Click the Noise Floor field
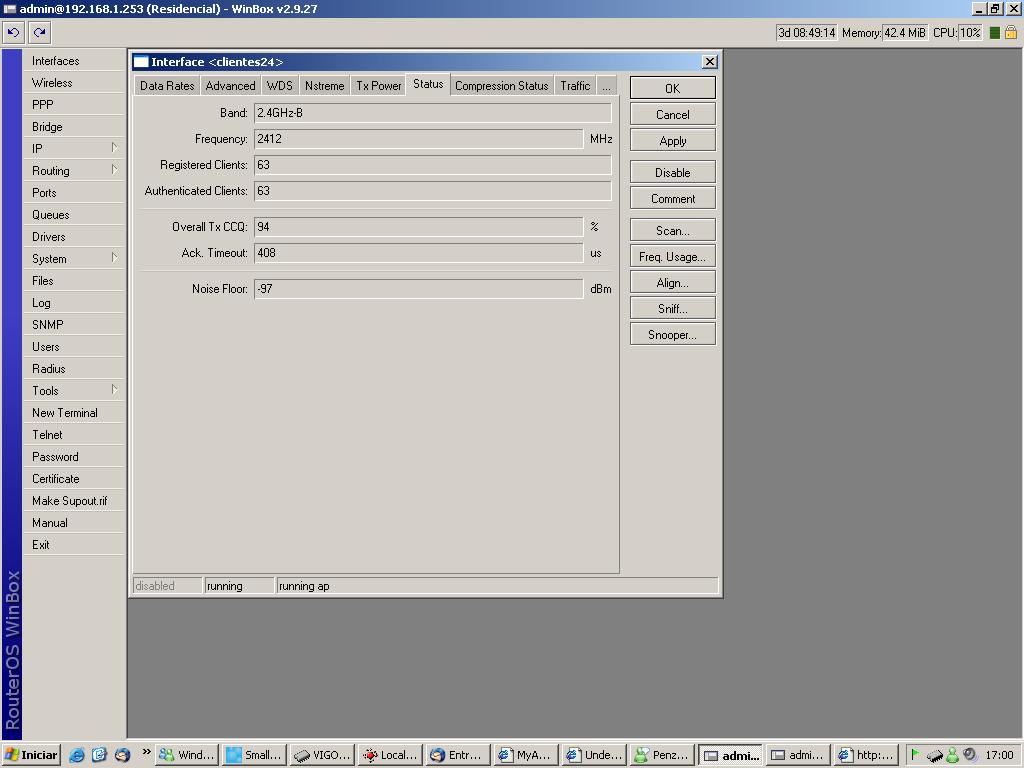Viewport: 1024px width, 768px height. click(x=418, y=289)
